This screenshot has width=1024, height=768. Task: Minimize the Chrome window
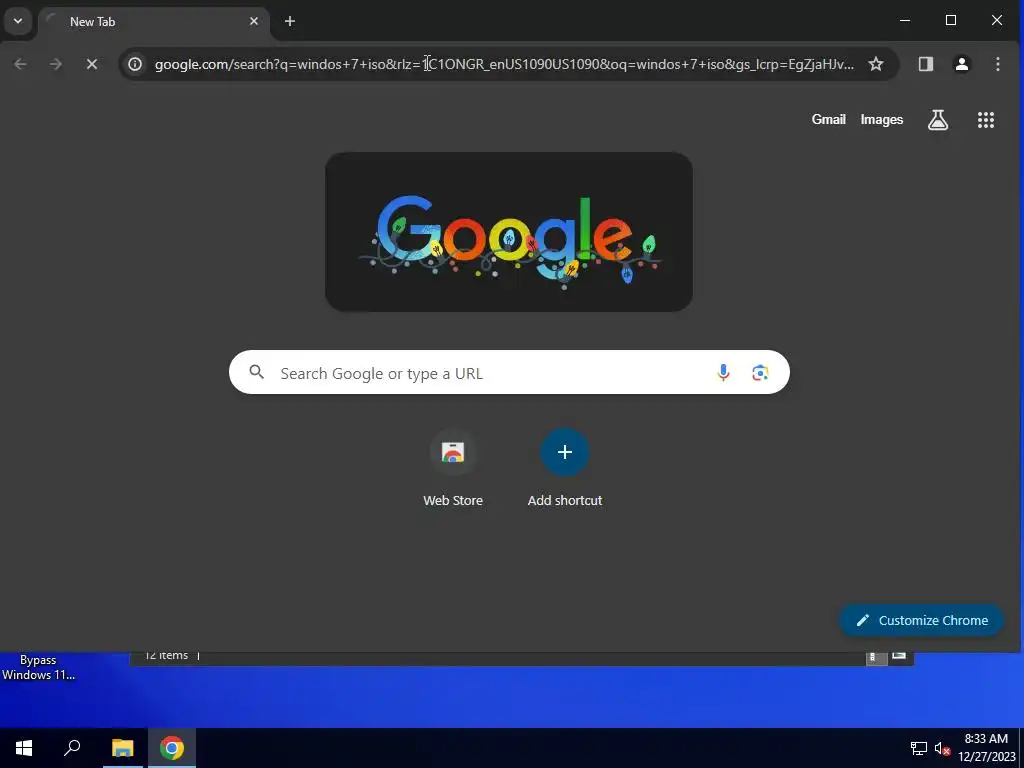(x=905, y=21)
